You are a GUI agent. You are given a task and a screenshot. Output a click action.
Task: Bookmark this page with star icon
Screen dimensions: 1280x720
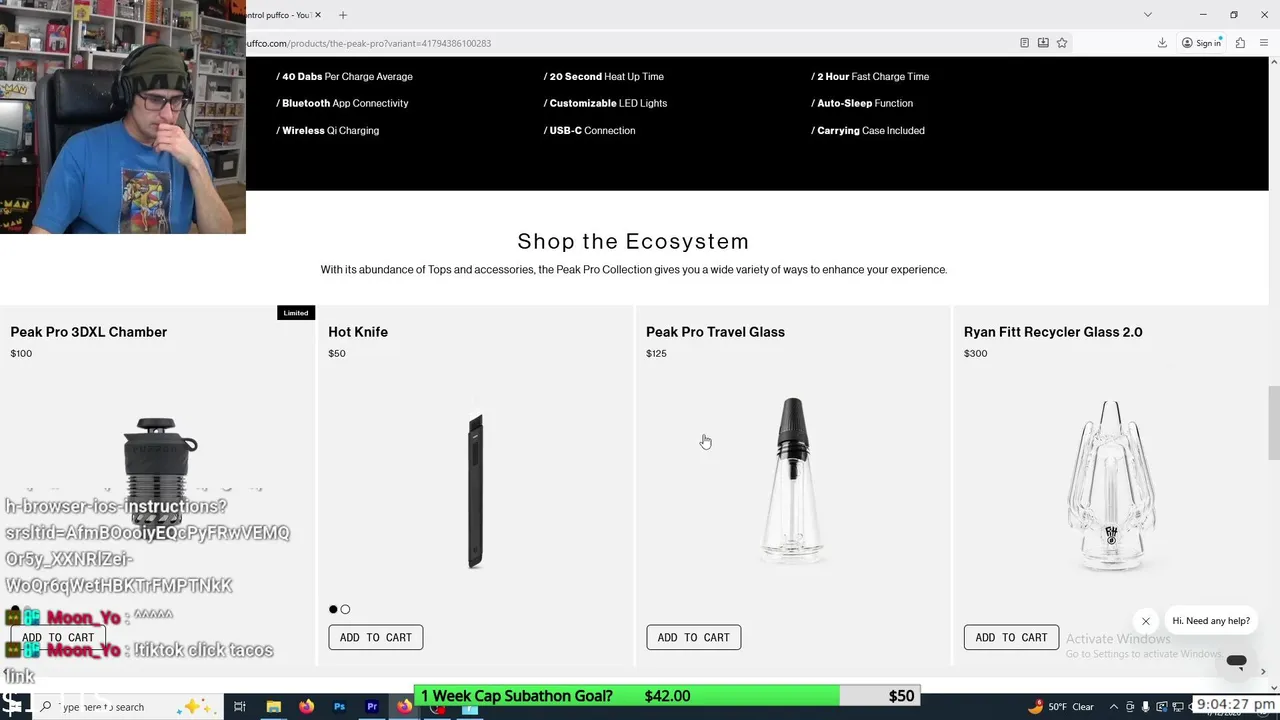pyautogui.click(x=1062, y=43)
